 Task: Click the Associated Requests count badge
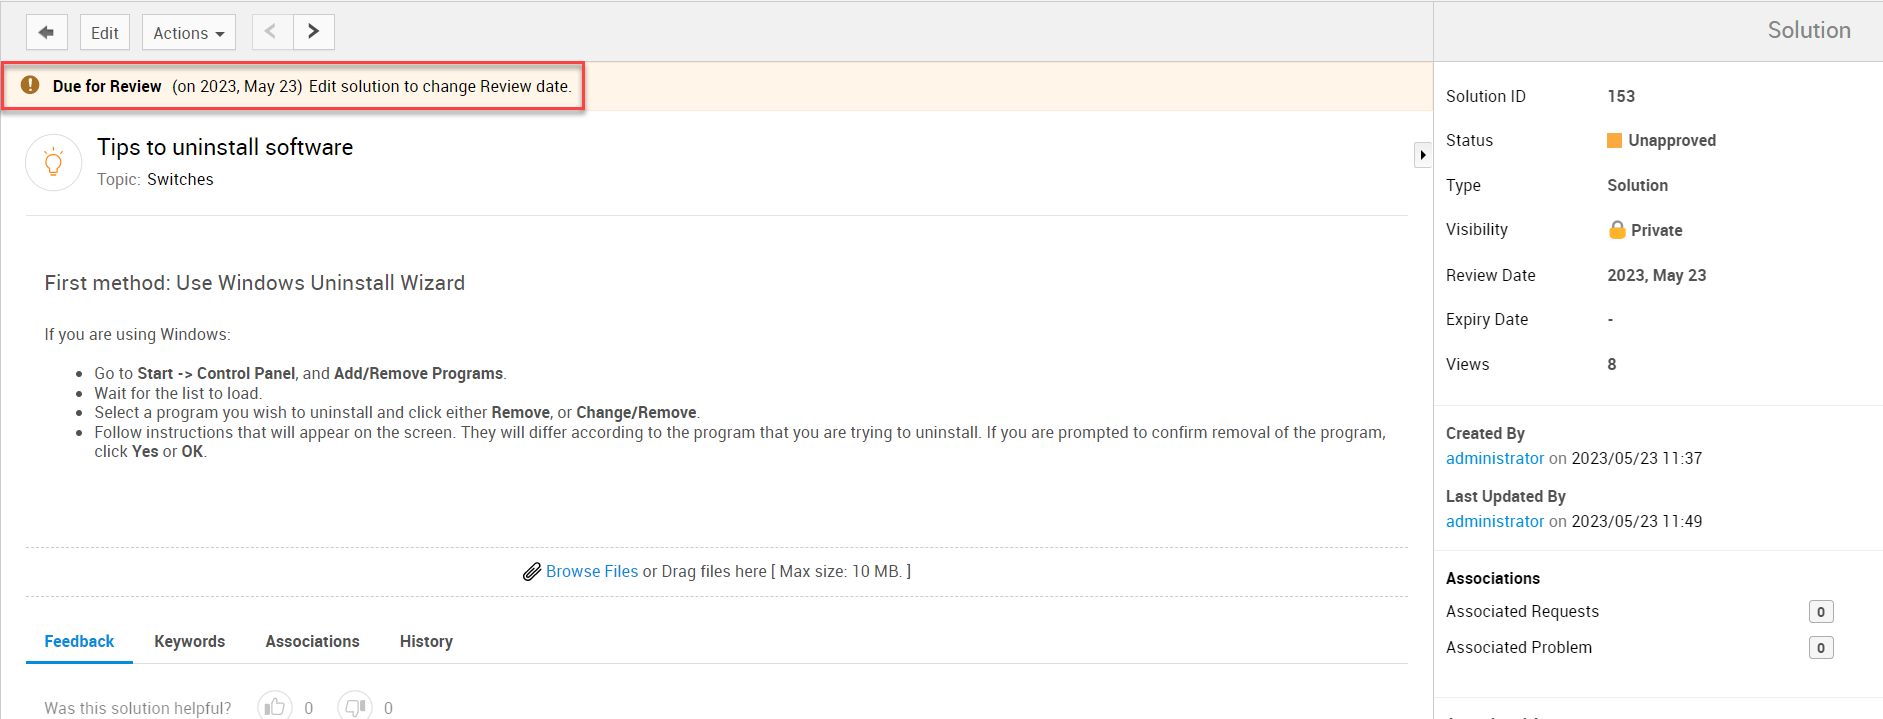[1820, 612]
